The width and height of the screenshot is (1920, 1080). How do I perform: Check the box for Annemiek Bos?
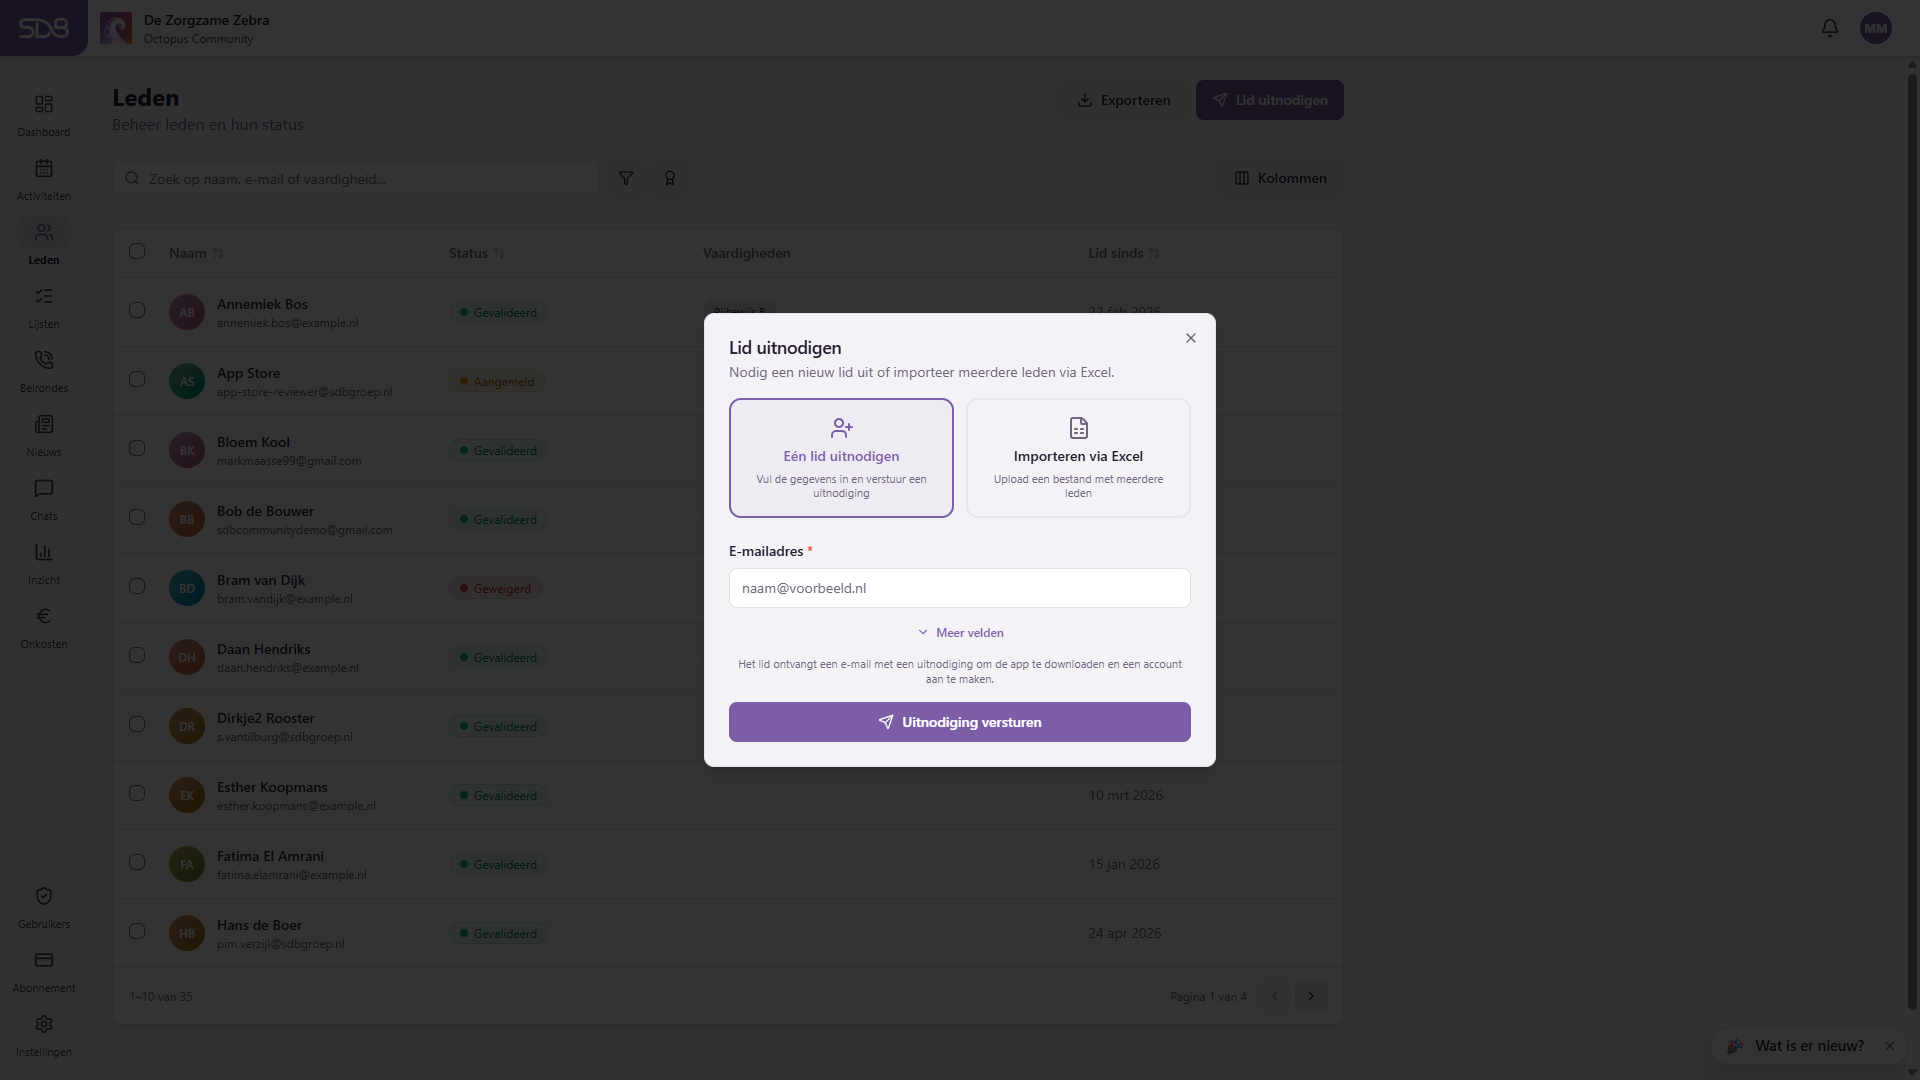[x=137, y=310]
